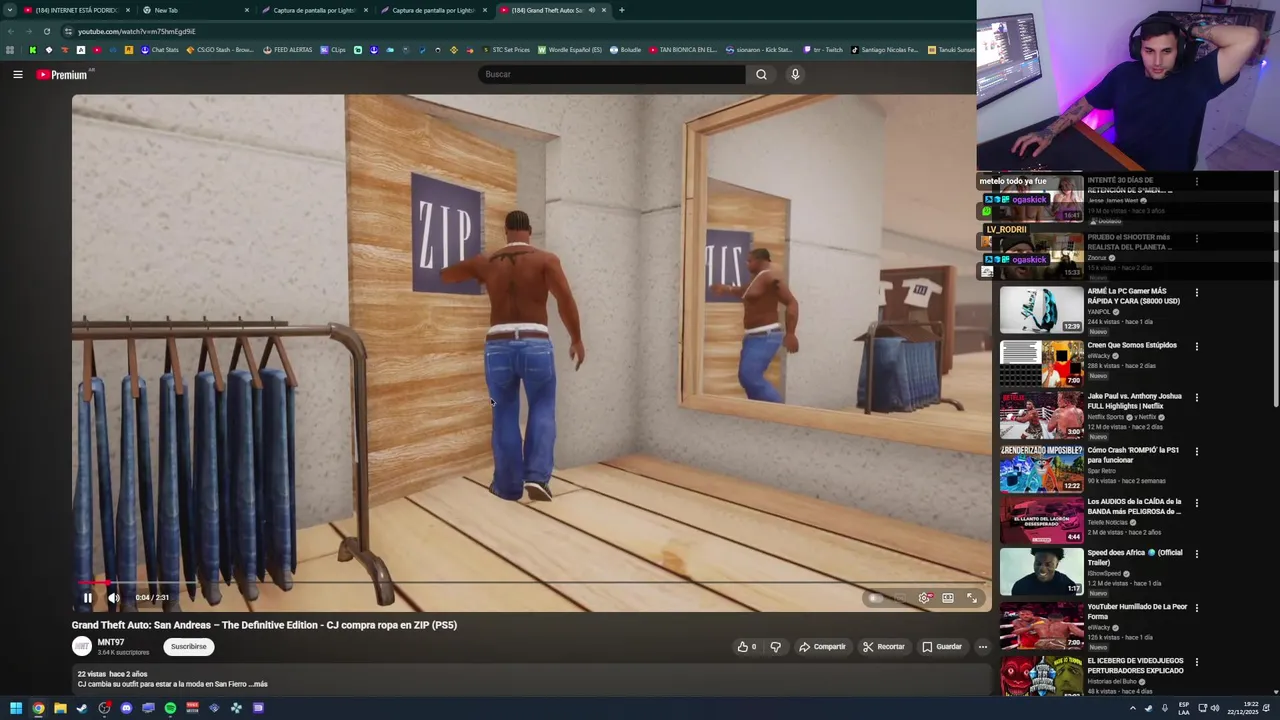Open Speed does Africa trailer thumbnail
The image size is (1280, 720).
(x=1041, y=572)
